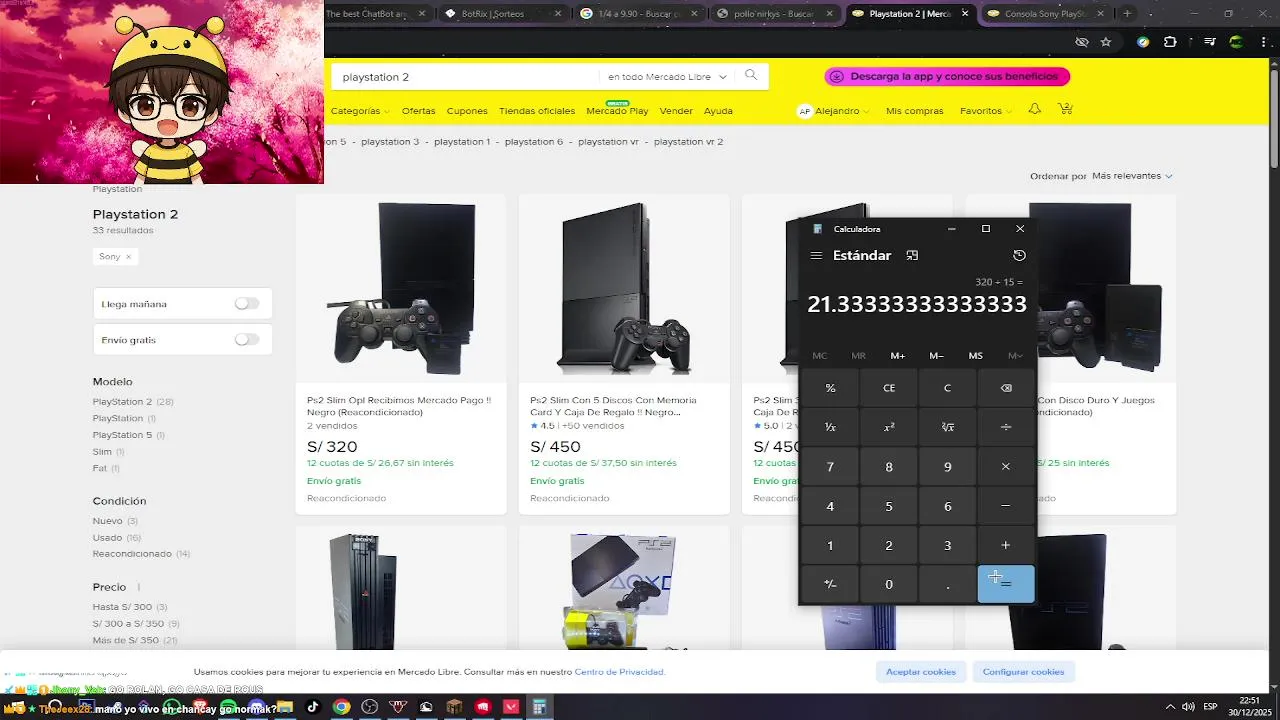The height and width of the screenshot is (720, 1280).
Task: Click the Calculator CE button
Action: 889,388
